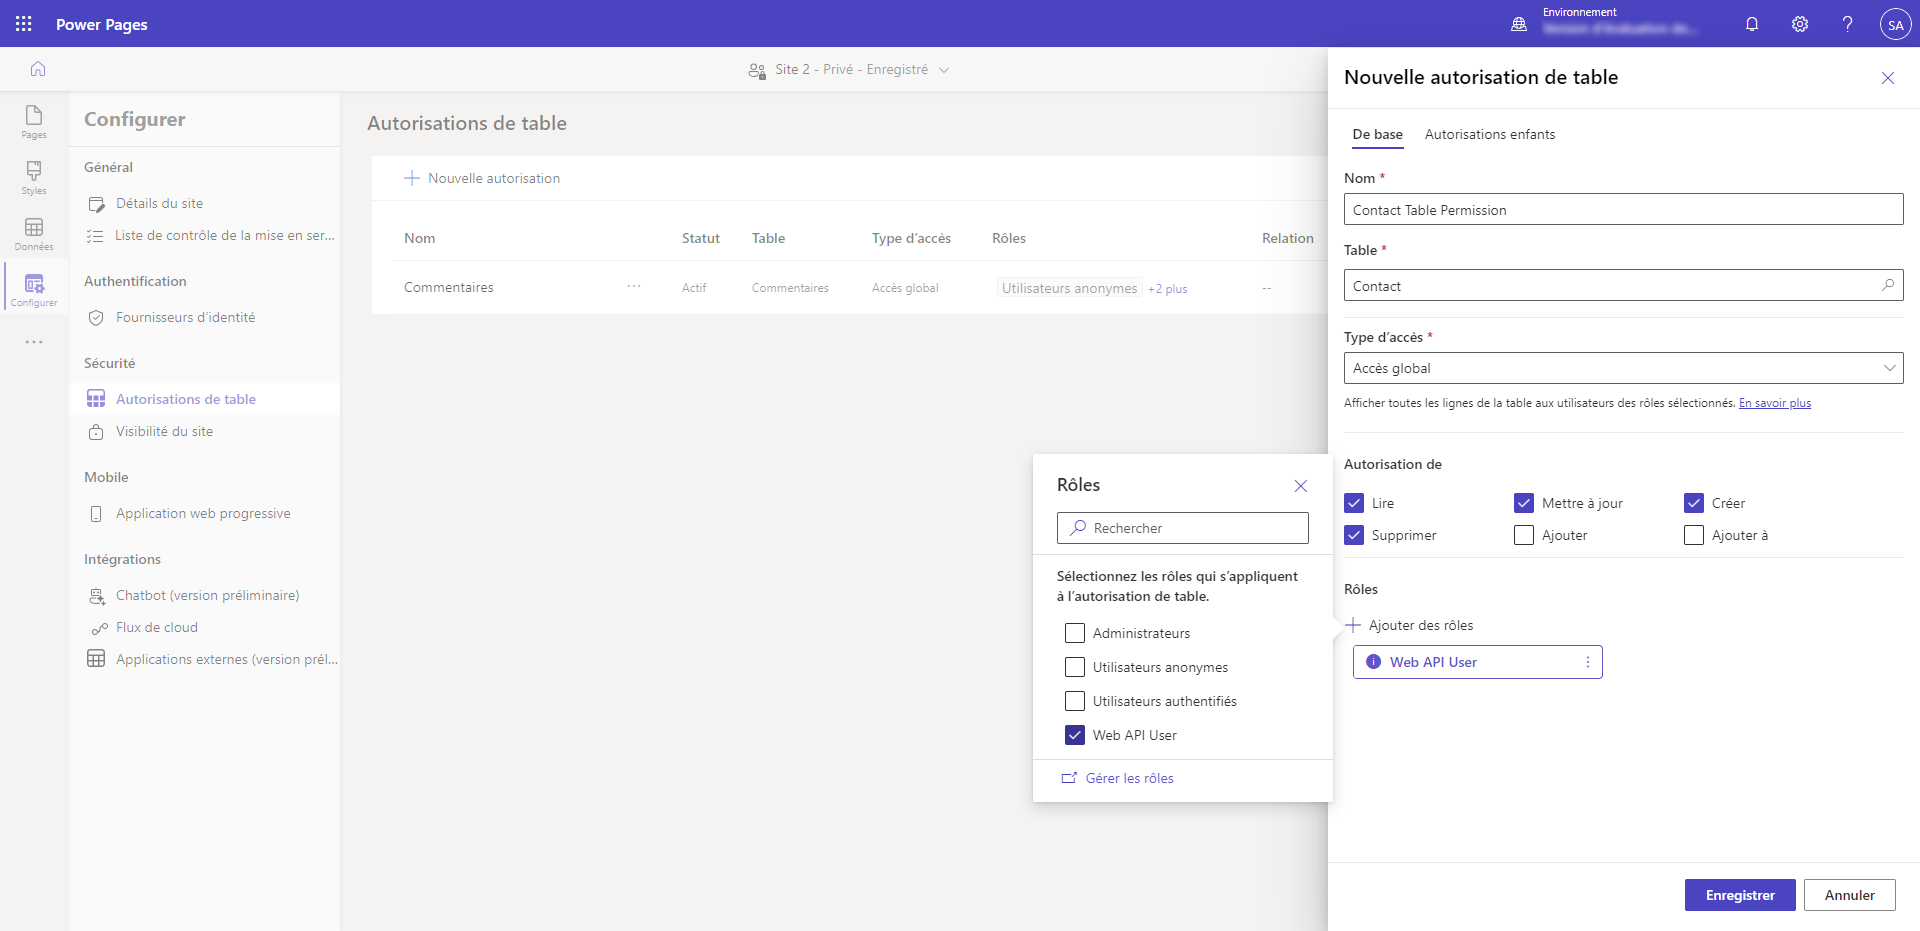1920x931 pixels.
Task: Open the Styles workspace icon
Action: coord(34,178)
